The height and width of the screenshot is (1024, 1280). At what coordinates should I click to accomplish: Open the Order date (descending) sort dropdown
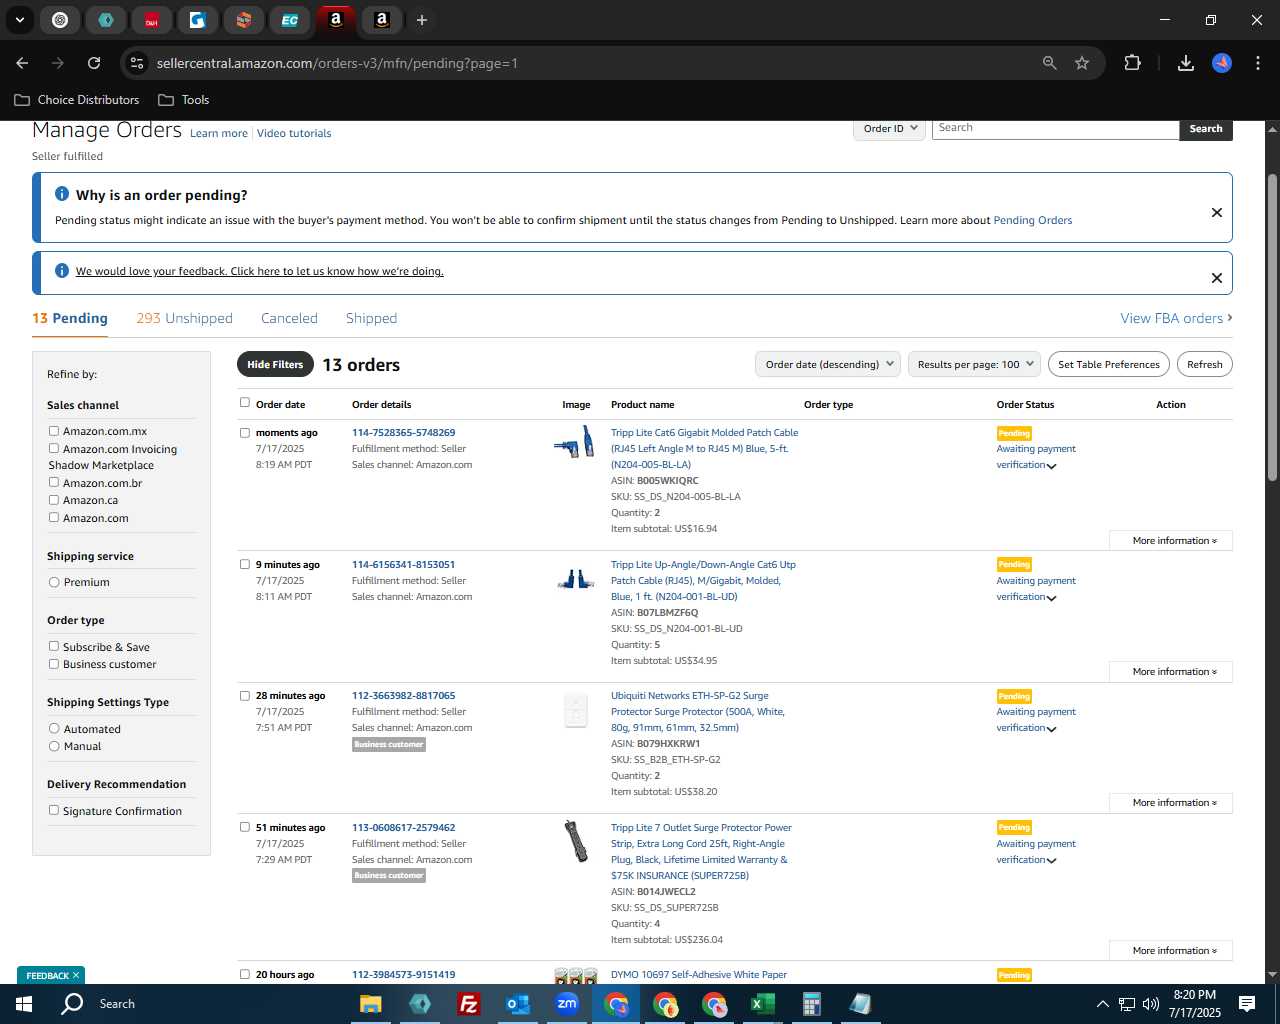(x=828, y=365)
